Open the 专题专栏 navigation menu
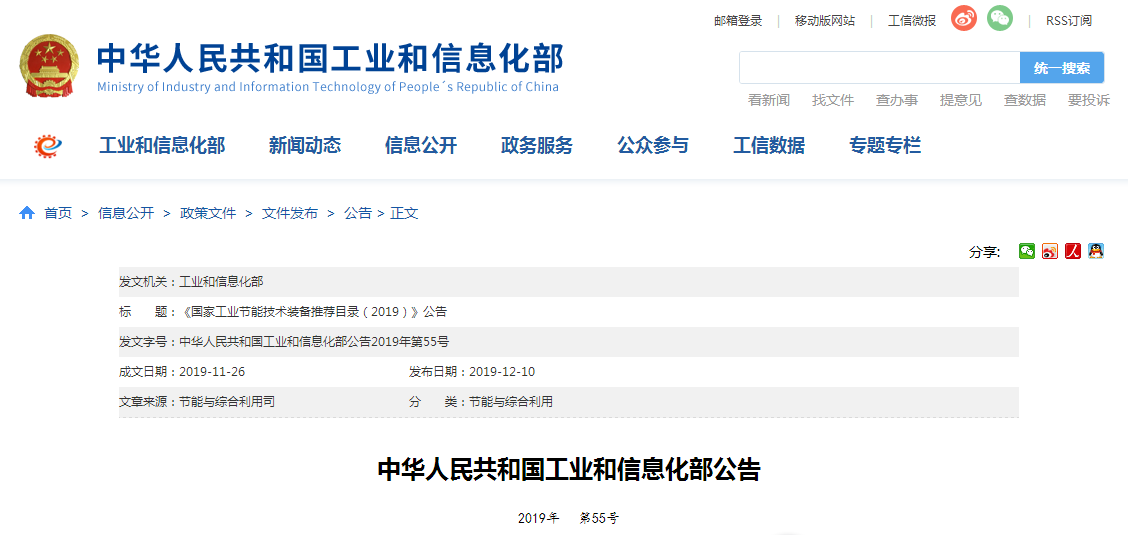The height and width of the screenshot is (535, 1128). click(885, 146)
